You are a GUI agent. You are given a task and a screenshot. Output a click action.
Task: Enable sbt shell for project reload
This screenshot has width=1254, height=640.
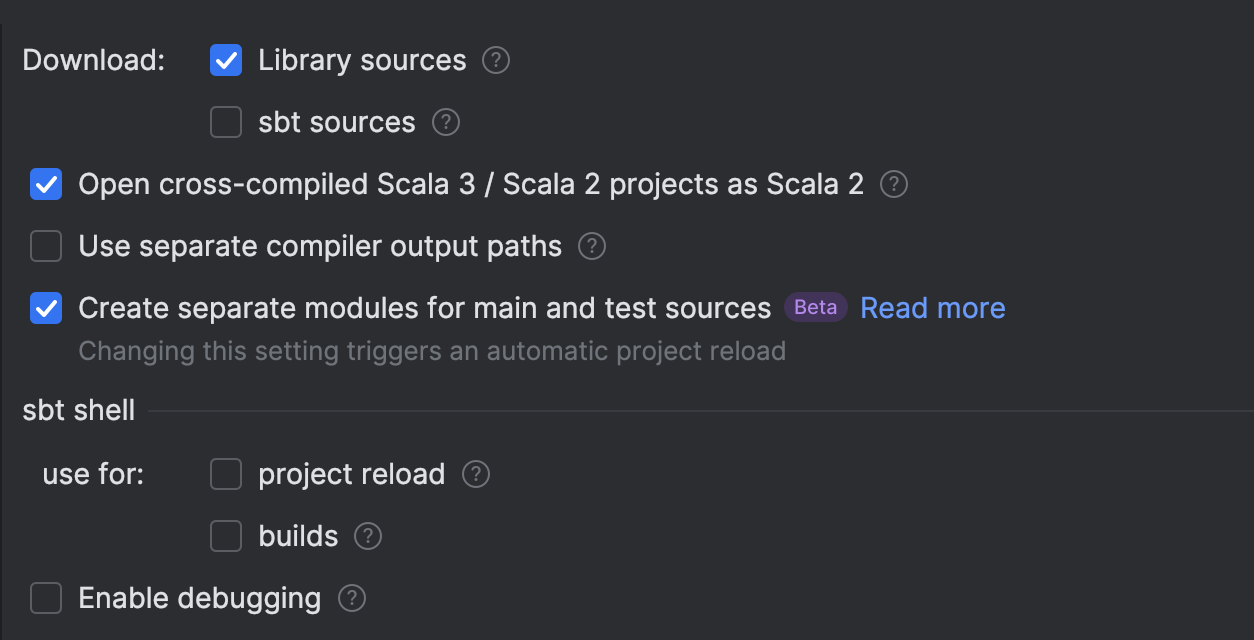point(226,474)
